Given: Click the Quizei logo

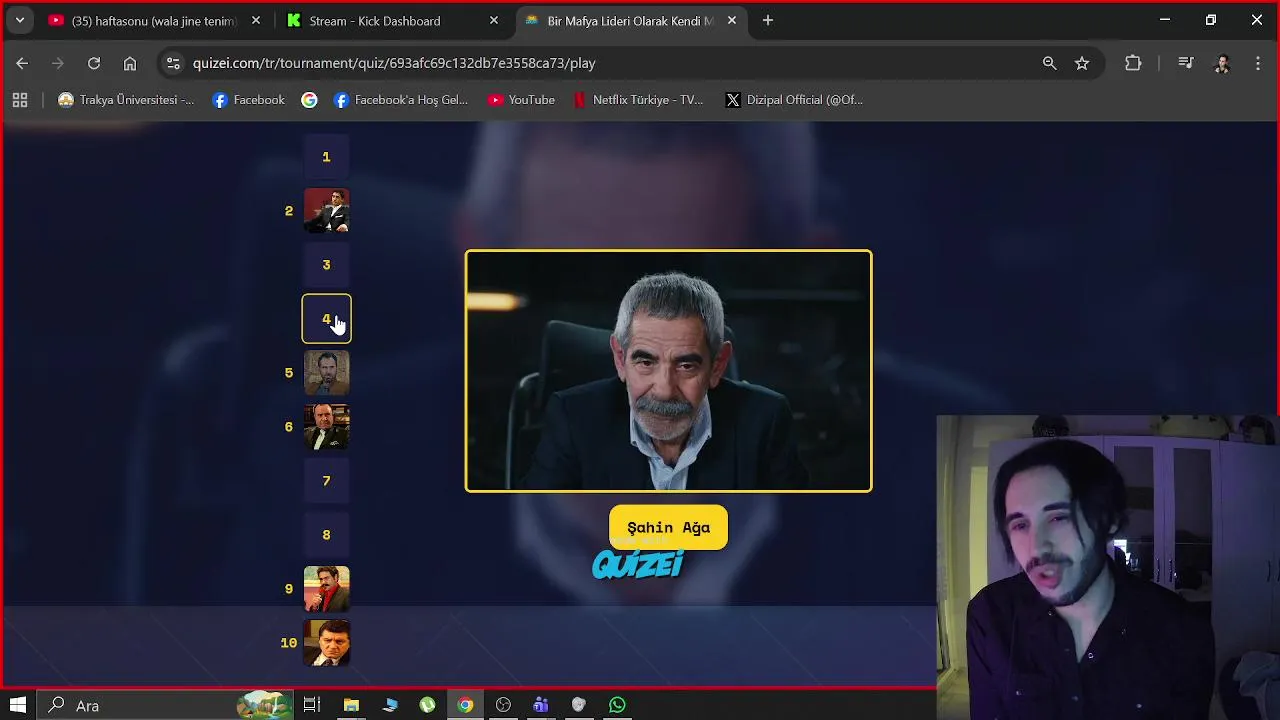Looking at the screenshot, I should [637, 565].
